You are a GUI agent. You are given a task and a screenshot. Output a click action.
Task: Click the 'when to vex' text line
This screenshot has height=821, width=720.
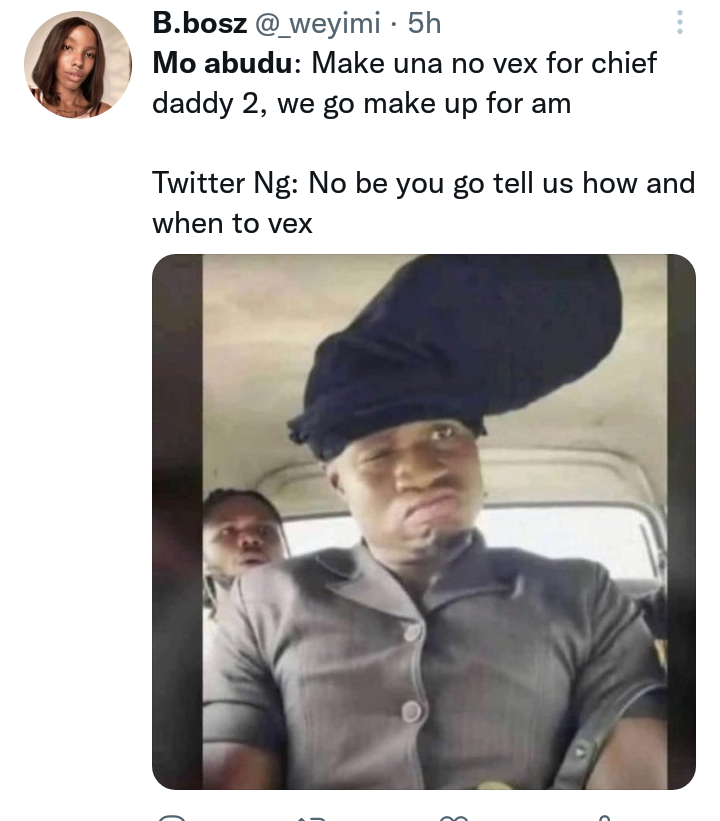232,224
